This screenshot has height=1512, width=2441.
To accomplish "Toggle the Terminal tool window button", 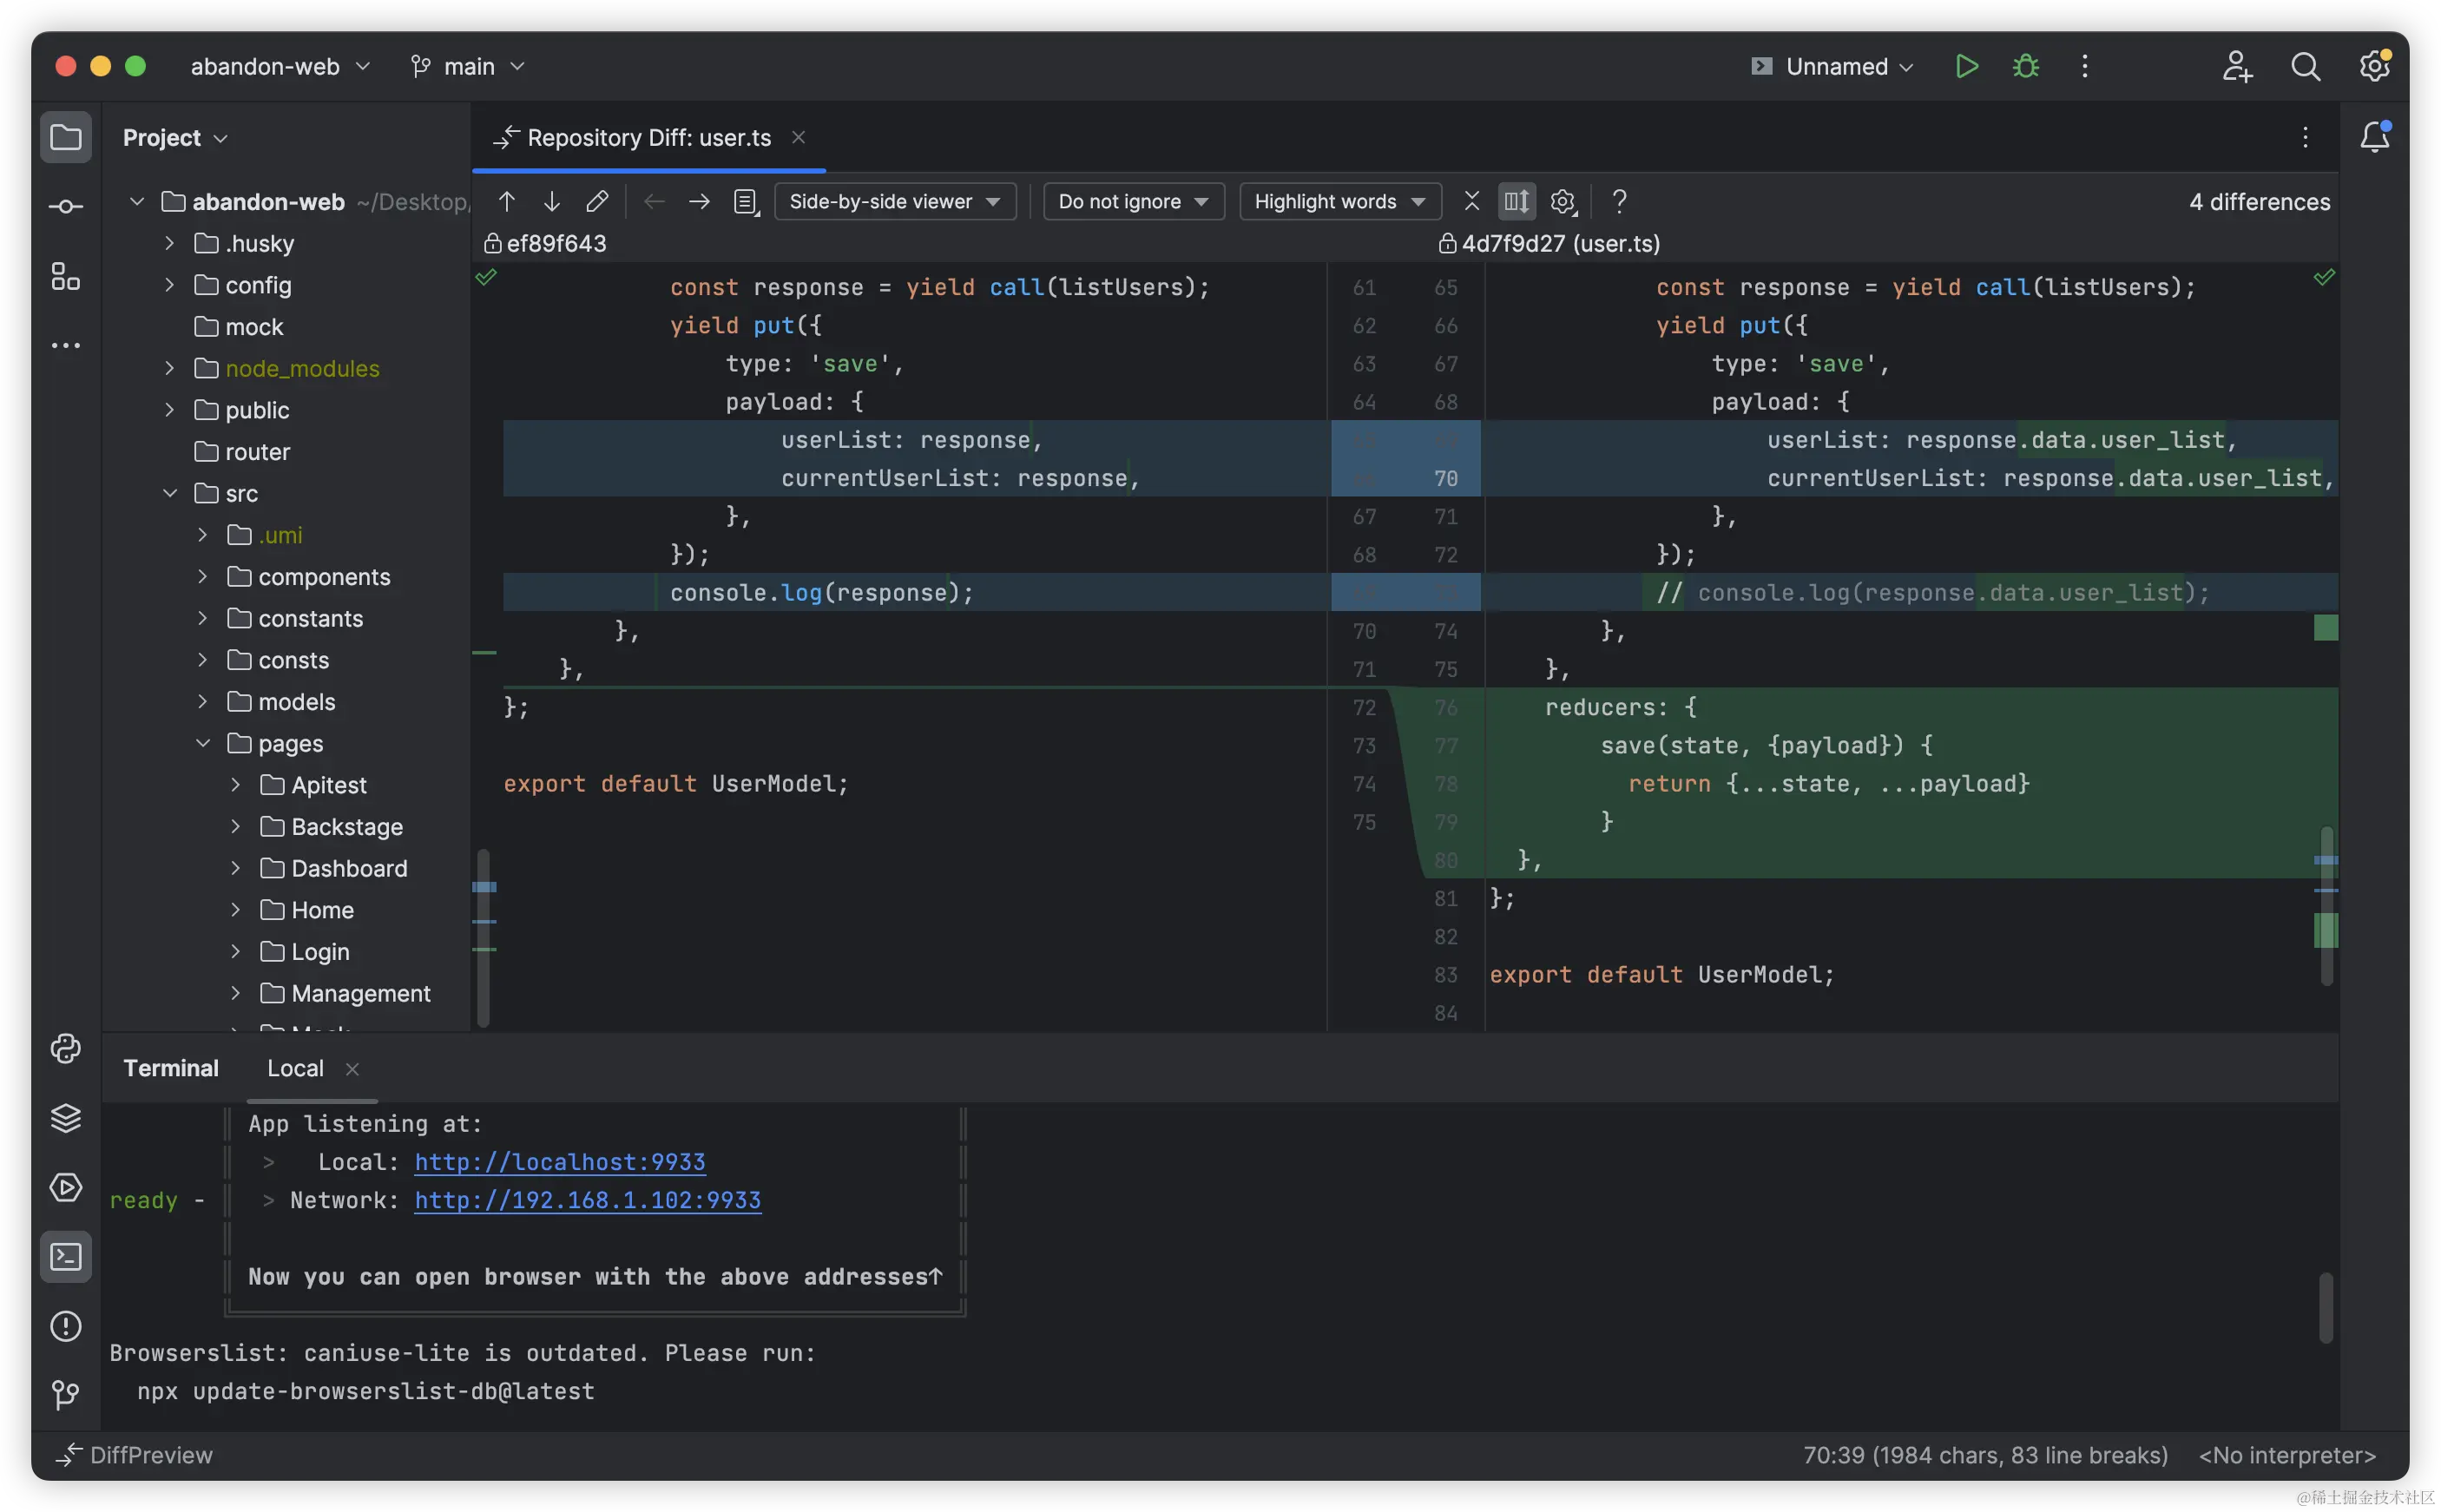I will [66, 1257].
